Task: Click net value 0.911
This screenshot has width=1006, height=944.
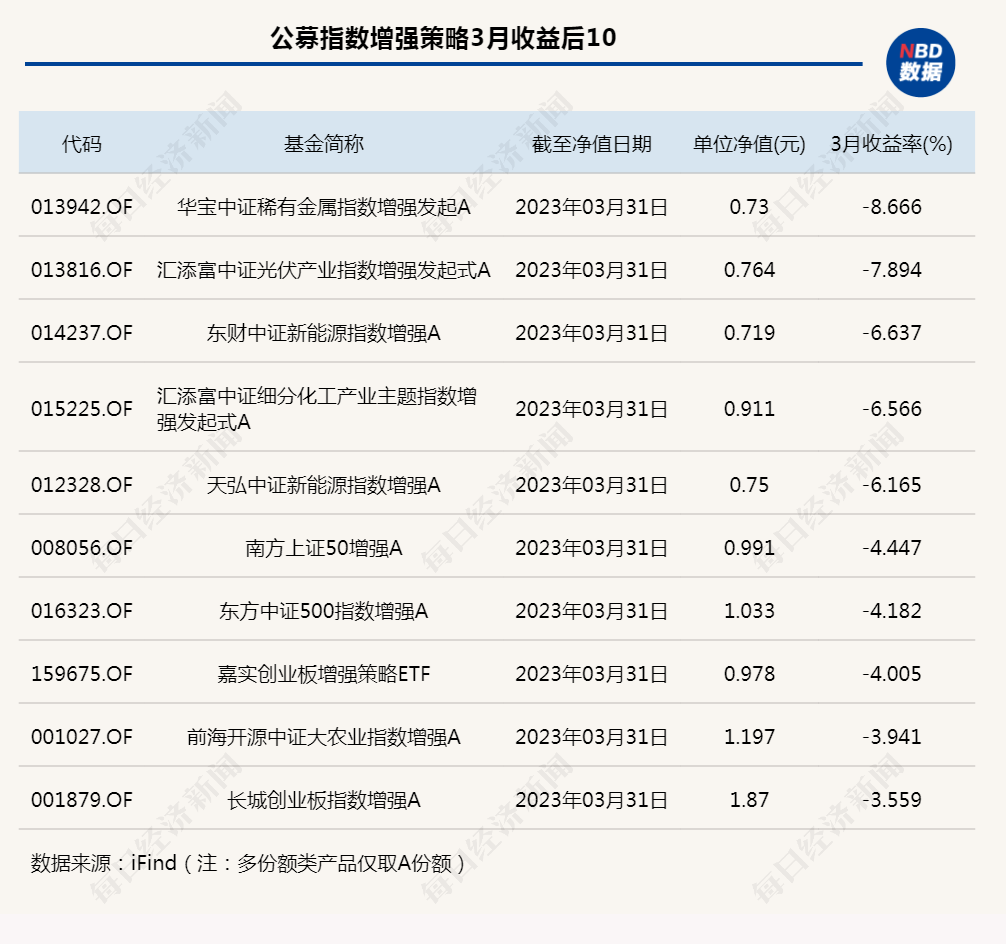Action: pyautogui.click(x=749, y=408)
